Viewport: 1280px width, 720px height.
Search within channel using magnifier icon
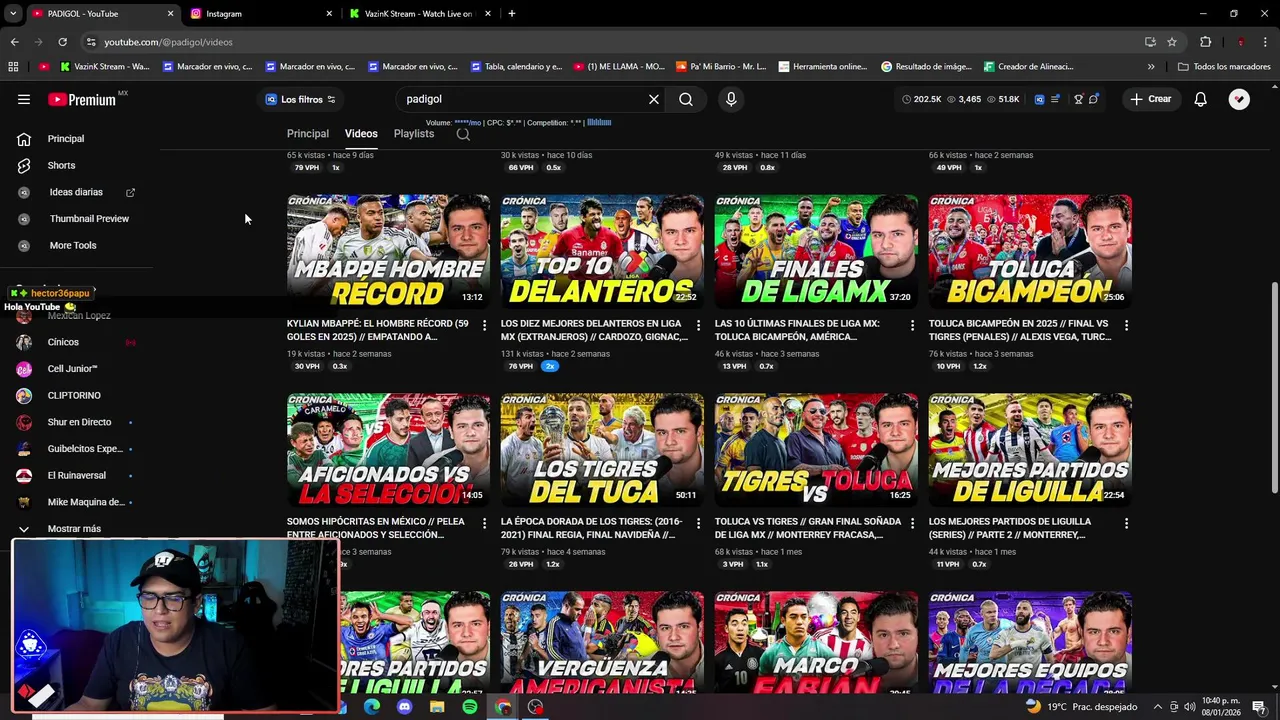(463, 134)
